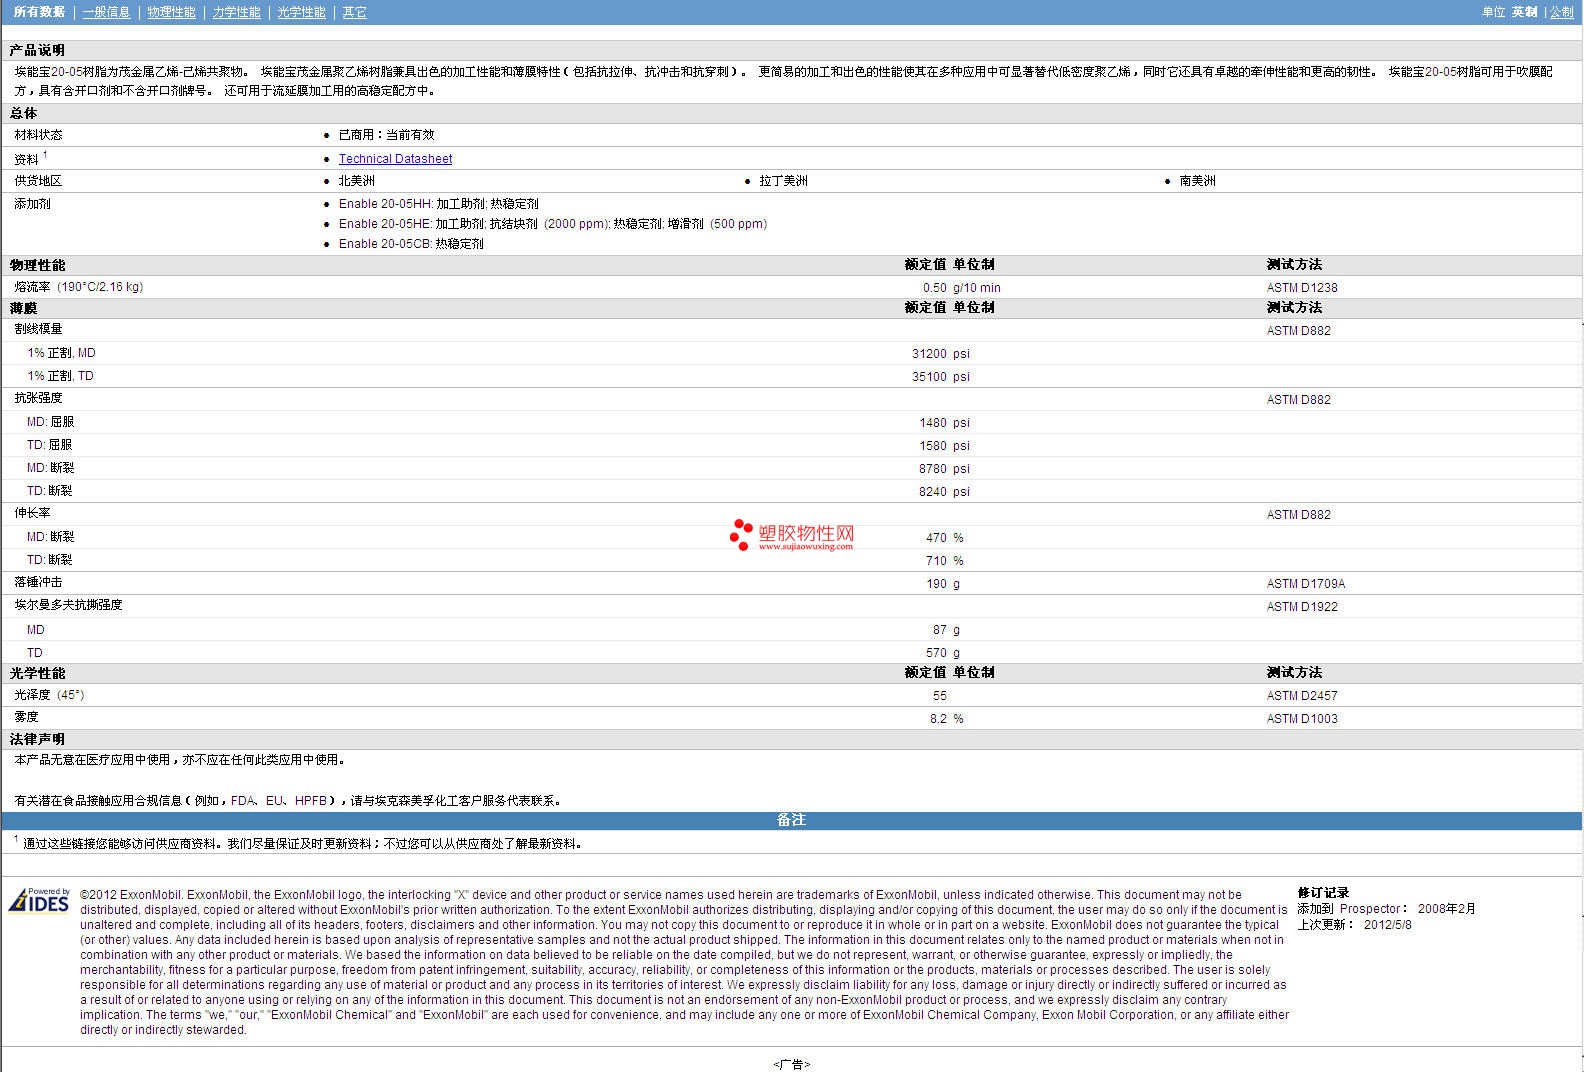Switch units to 公制

(1561, 12)
